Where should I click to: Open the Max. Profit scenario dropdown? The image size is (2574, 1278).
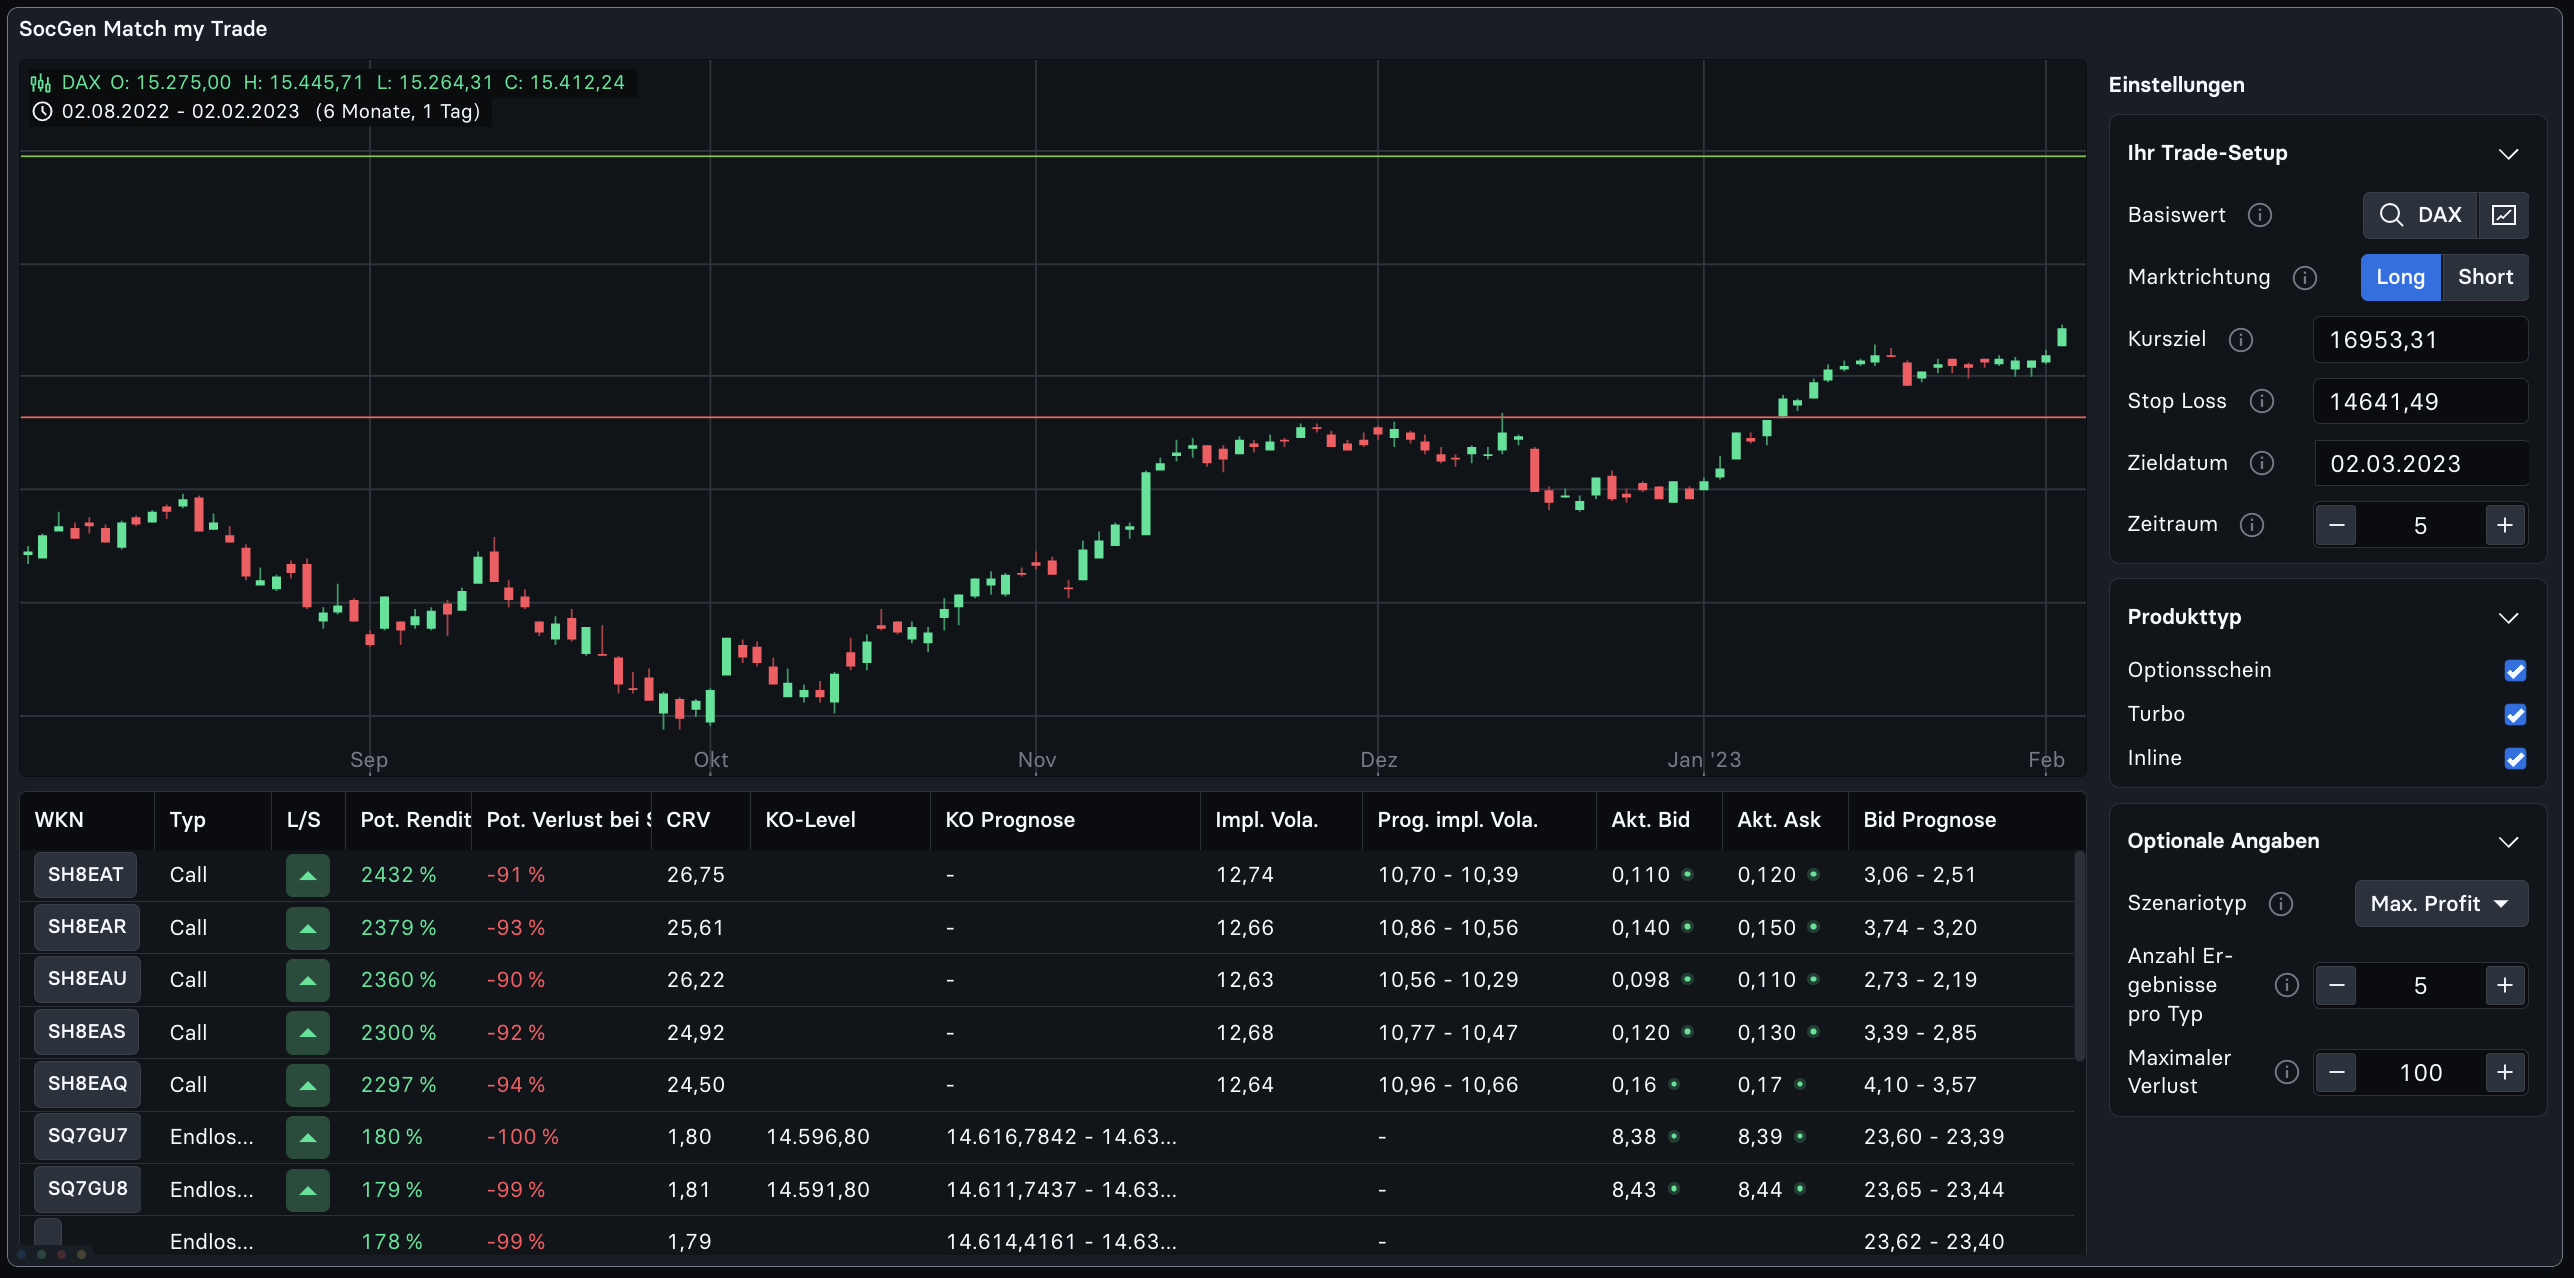(x=2441, y=904)
